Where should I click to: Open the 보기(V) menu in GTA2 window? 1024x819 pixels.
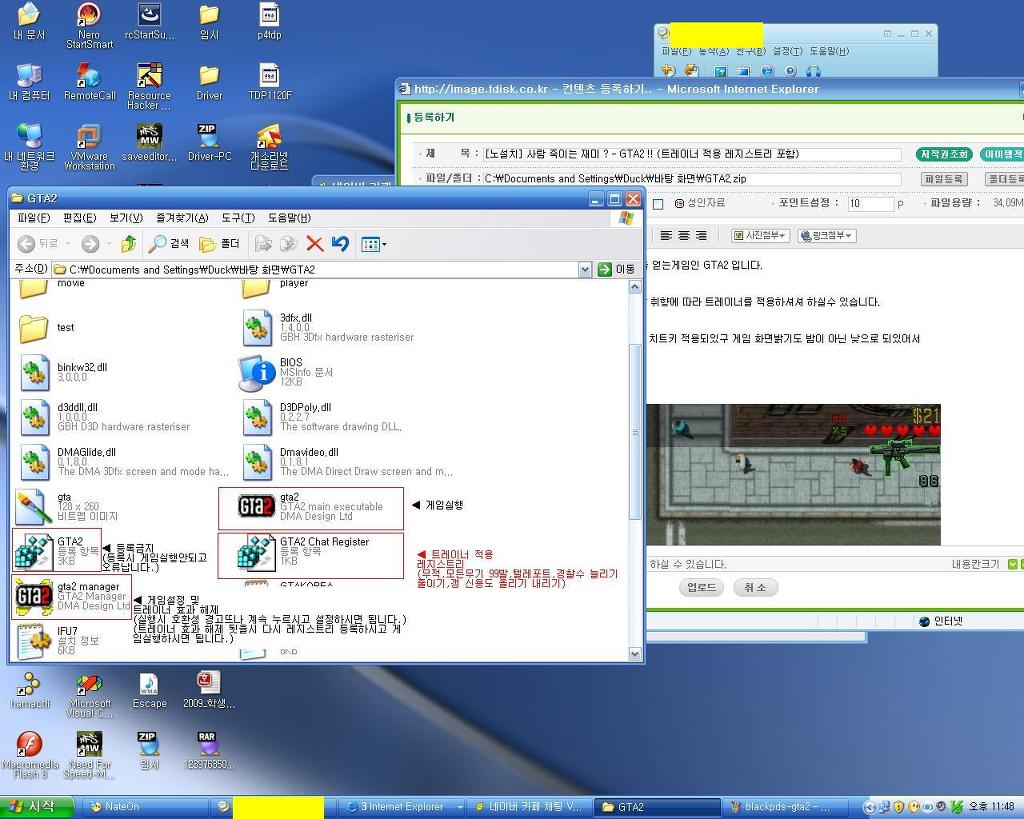tap(126, 217)
